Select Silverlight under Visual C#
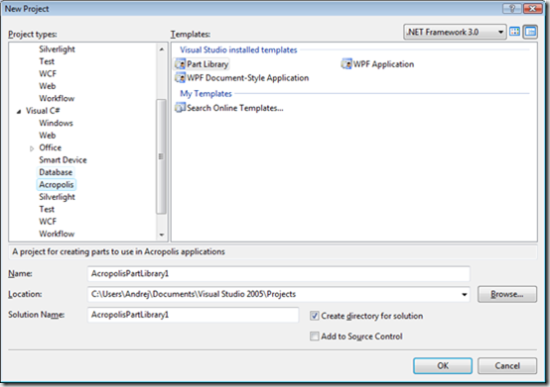Image resolution: width=550 pixels, height=387 pixels. coord(57,197)
